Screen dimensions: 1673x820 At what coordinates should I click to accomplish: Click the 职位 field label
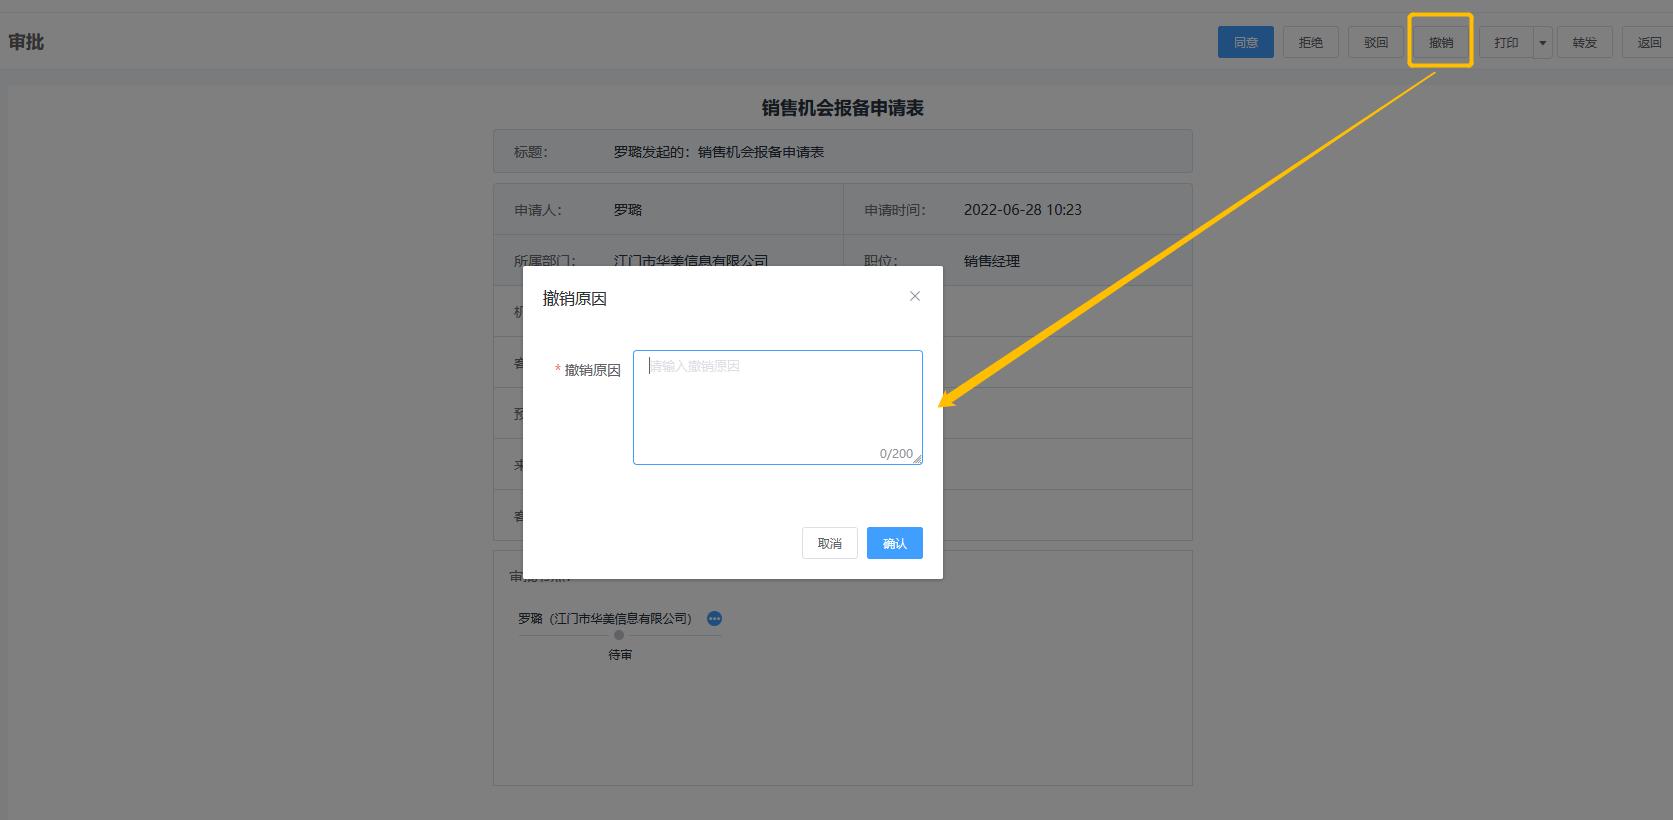881,261
